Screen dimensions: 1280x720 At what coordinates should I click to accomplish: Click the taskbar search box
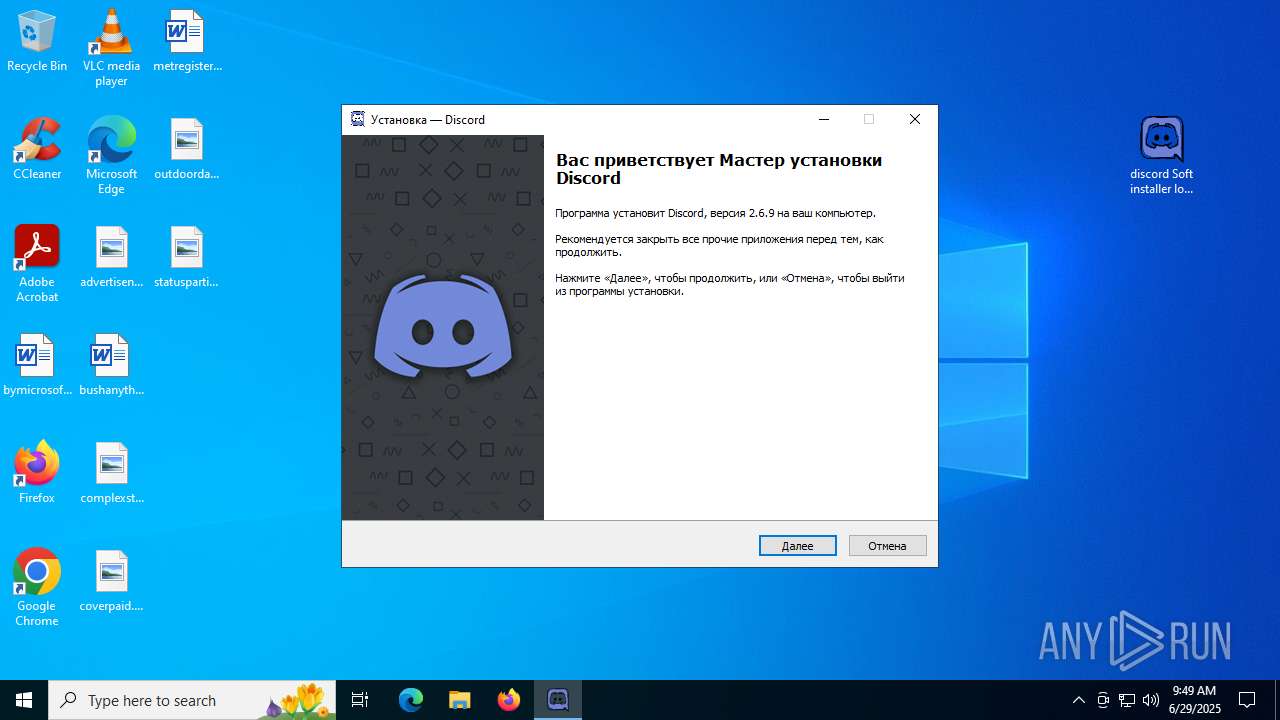192,700
